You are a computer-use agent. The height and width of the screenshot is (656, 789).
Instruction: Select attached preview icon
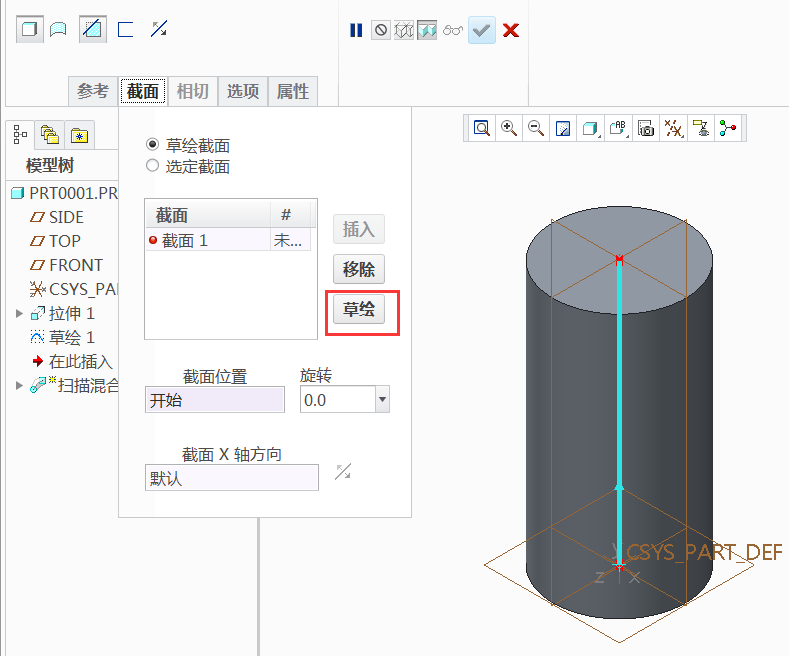427,30
